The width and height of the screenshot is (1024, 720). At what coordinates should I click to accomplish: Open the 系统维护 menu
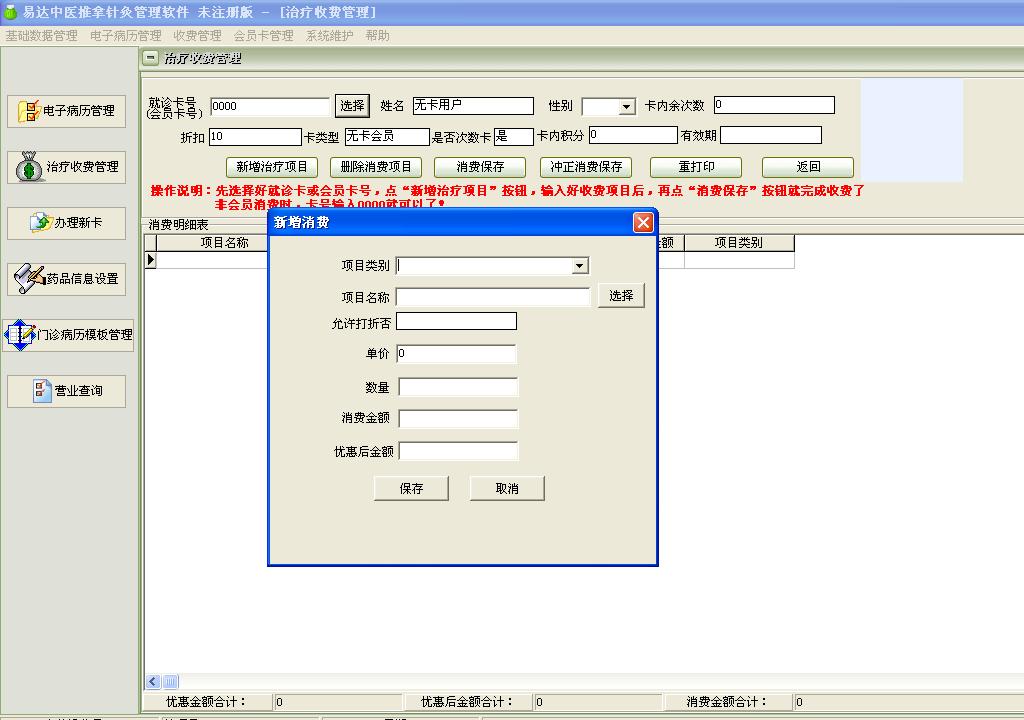pos(330,36)
